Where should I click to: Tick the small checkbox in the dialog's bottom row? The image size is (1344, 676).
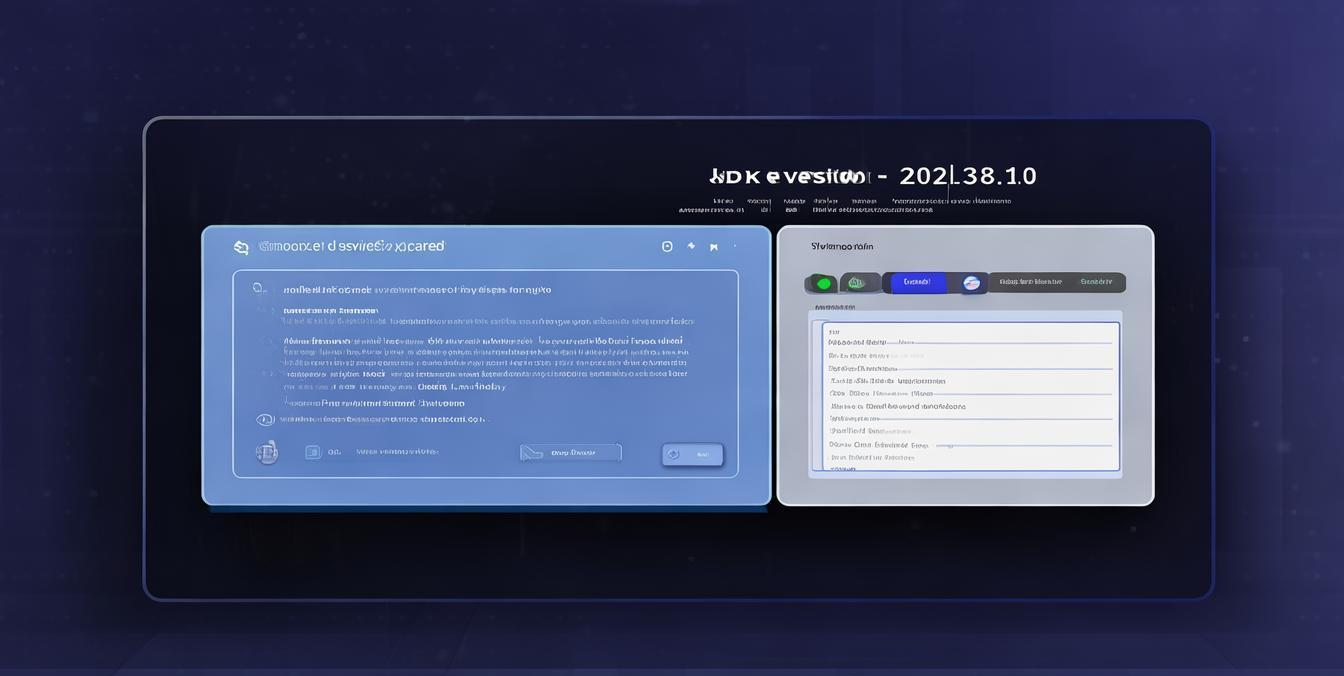pyautogui.click(x=313, y=452)
